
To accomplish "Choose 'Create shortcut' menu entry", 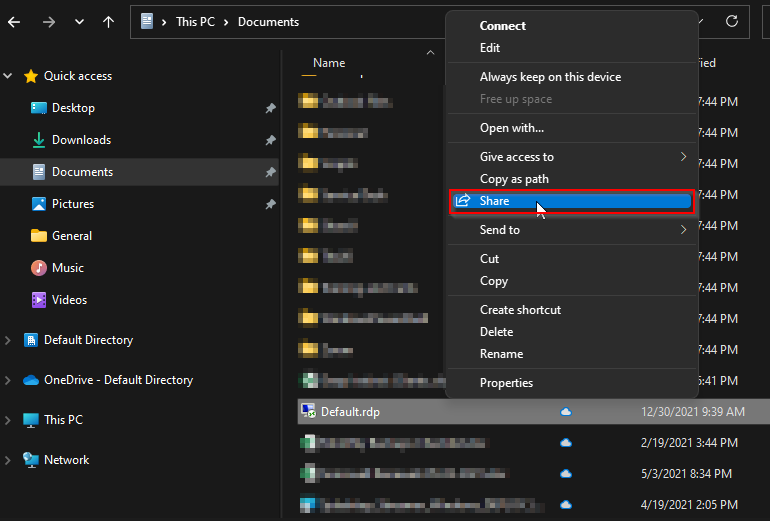I will (x=572, y=310).
